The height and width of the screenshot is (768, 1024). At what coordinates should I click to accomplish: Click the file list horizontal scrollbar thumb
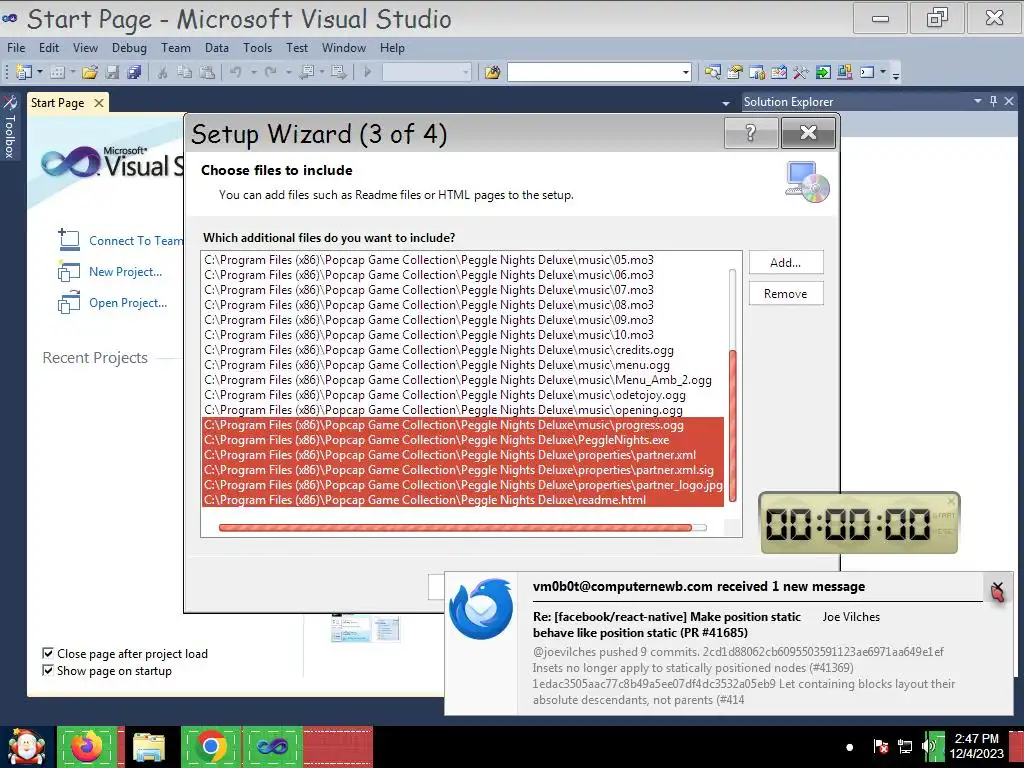tap(455, 528)
